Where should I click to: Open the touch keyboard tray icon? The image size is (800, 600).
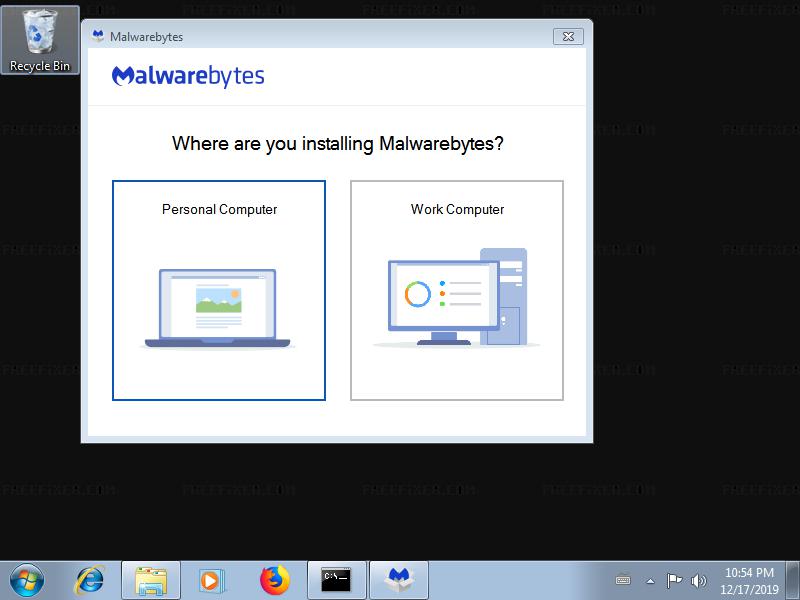623,581
